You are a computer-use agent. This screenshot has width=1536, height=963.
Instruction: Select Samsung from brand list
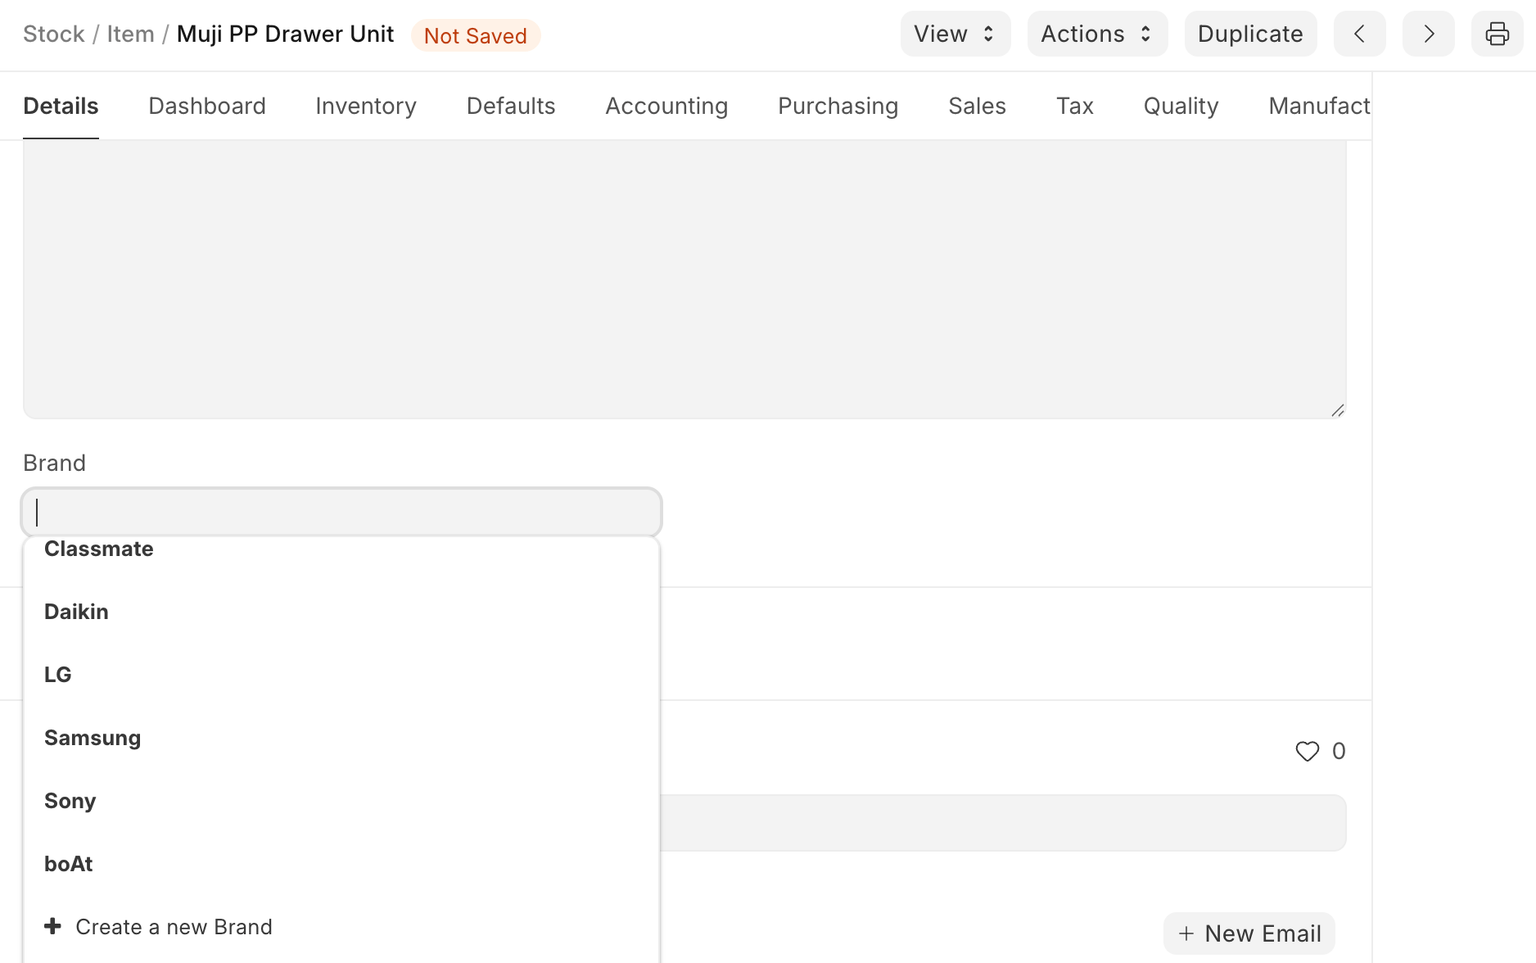click(x=93, y=738)
